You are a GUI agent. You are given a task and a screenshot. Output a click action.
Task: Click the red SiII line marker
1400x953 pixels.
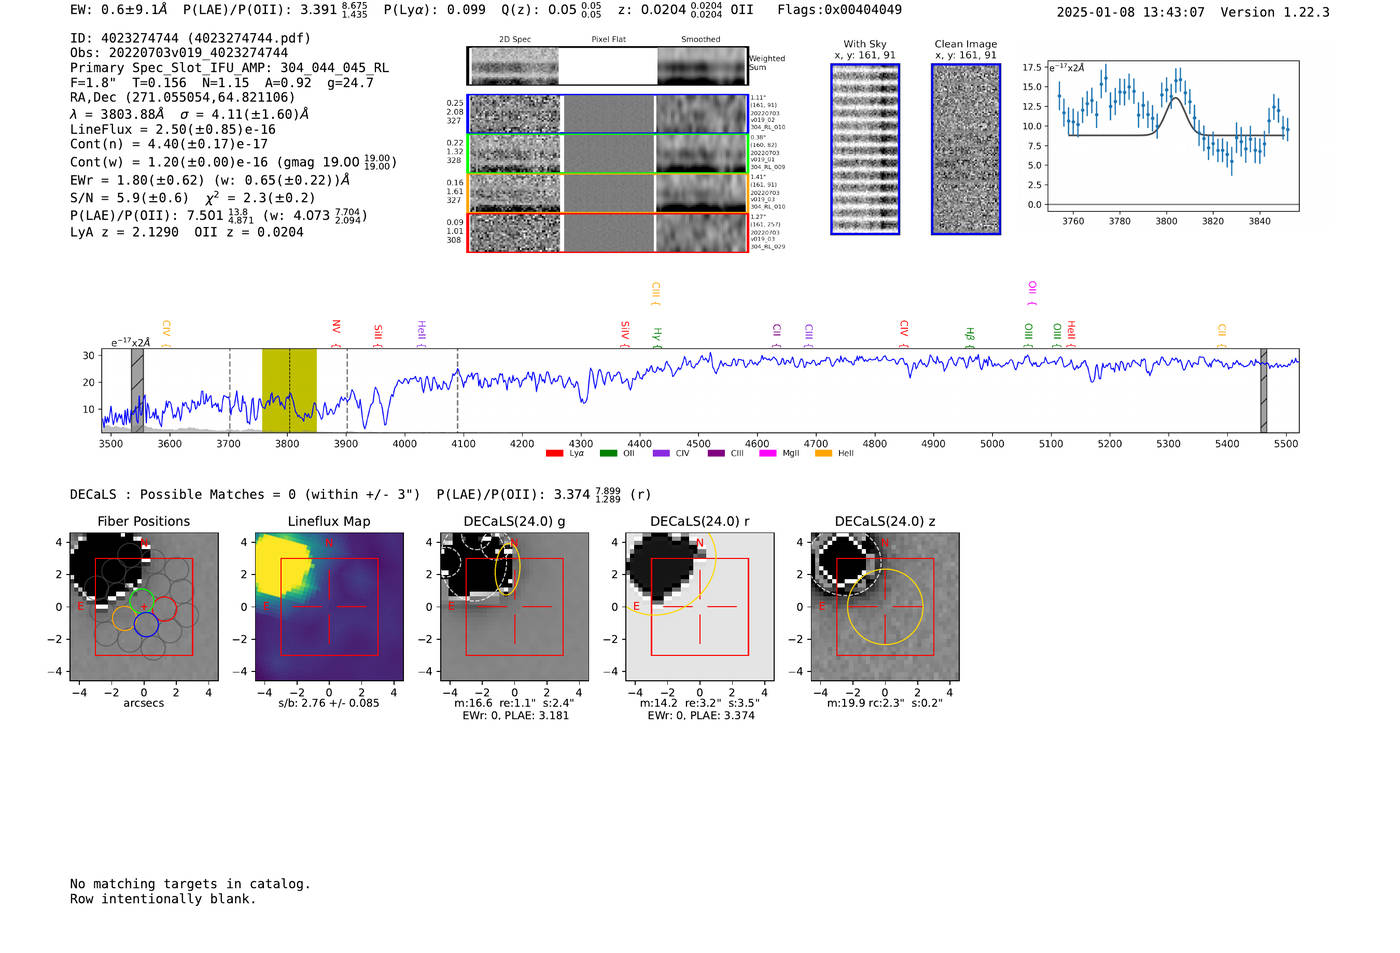point(378,334)
